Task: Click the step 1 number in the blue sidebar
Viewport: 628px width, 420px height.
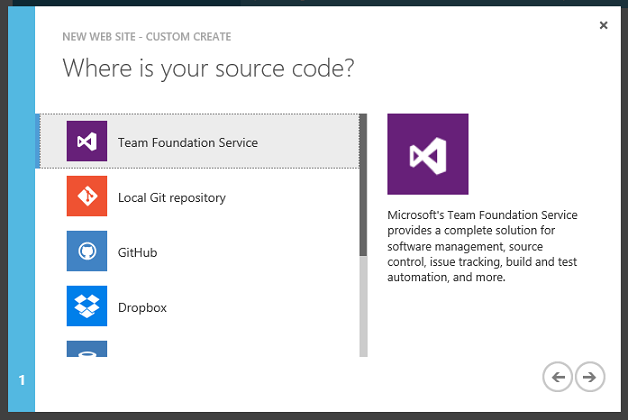Action: click(x=22, y=380)
